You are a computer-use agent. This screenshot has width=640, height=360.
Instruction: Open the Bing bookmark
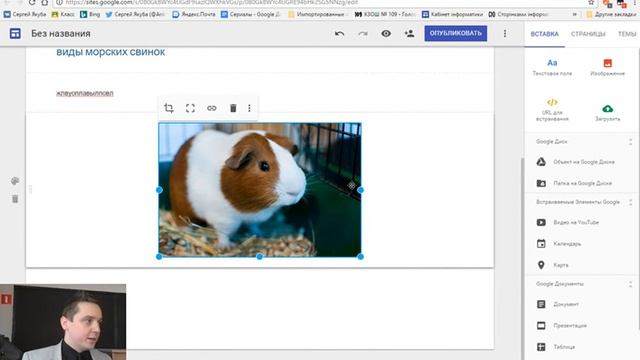[x=90, y=14]
